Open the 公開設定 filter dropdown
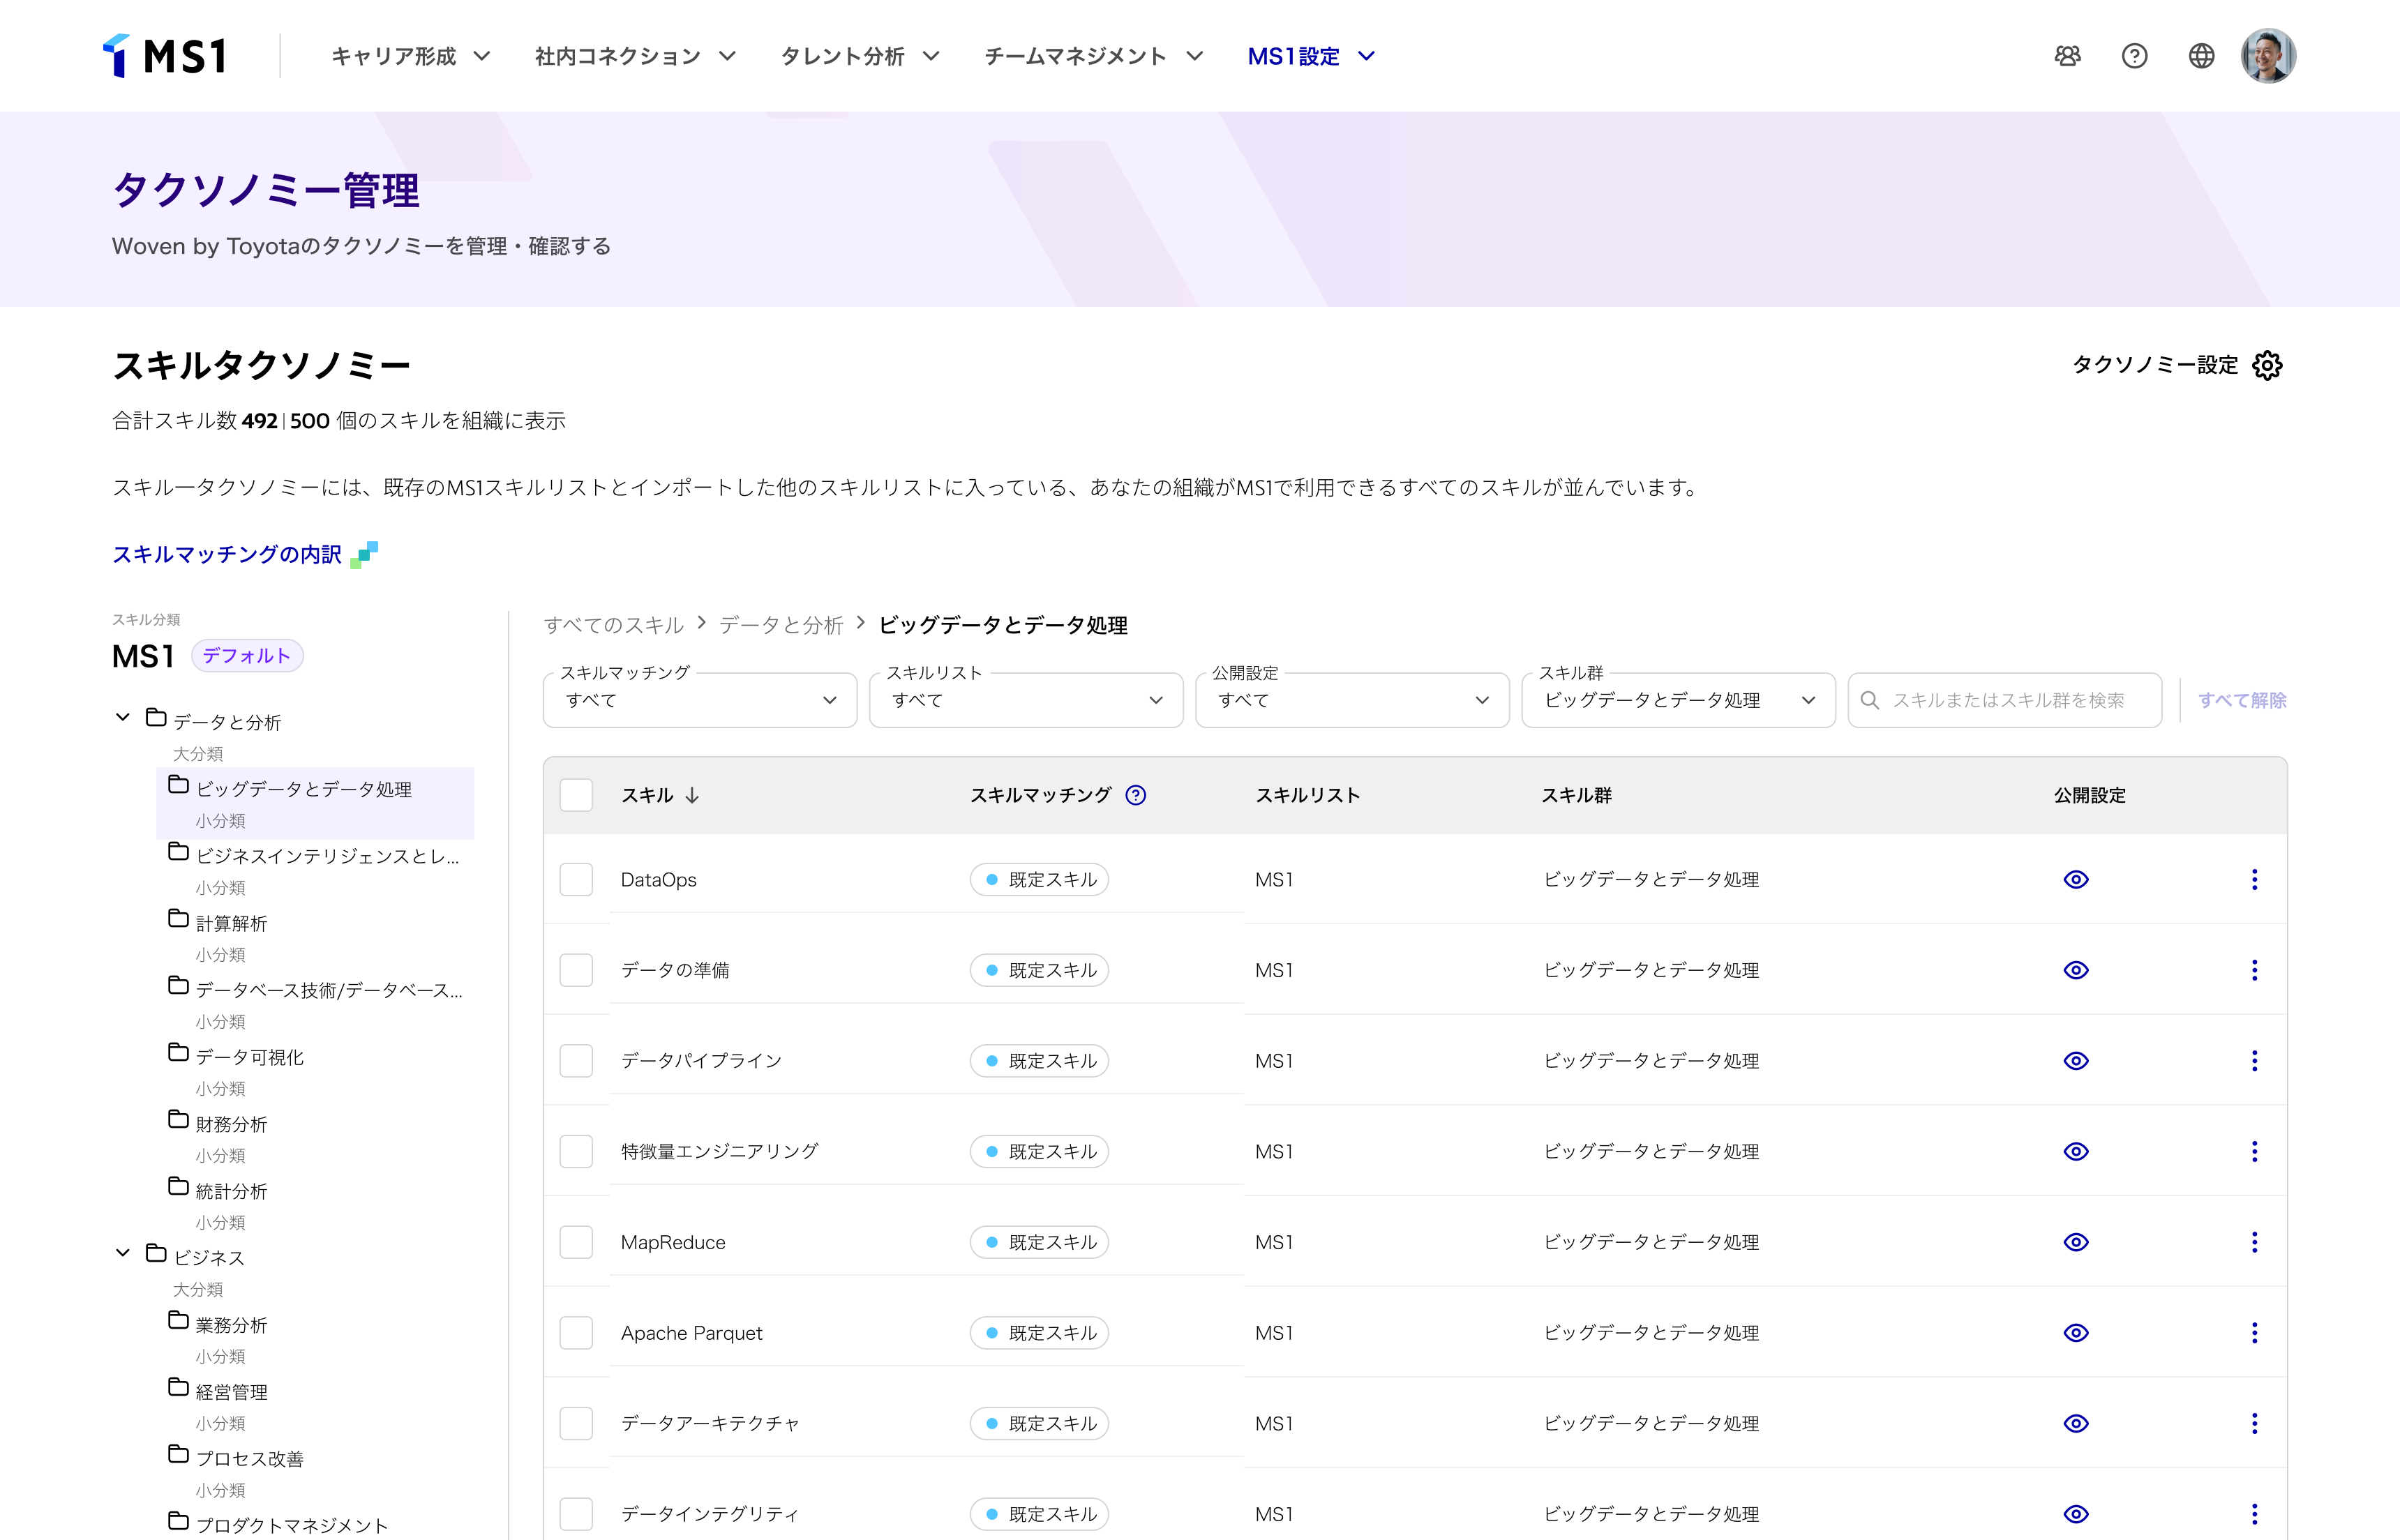This screenshot has height=1540, width=2400. [1352, 700]
